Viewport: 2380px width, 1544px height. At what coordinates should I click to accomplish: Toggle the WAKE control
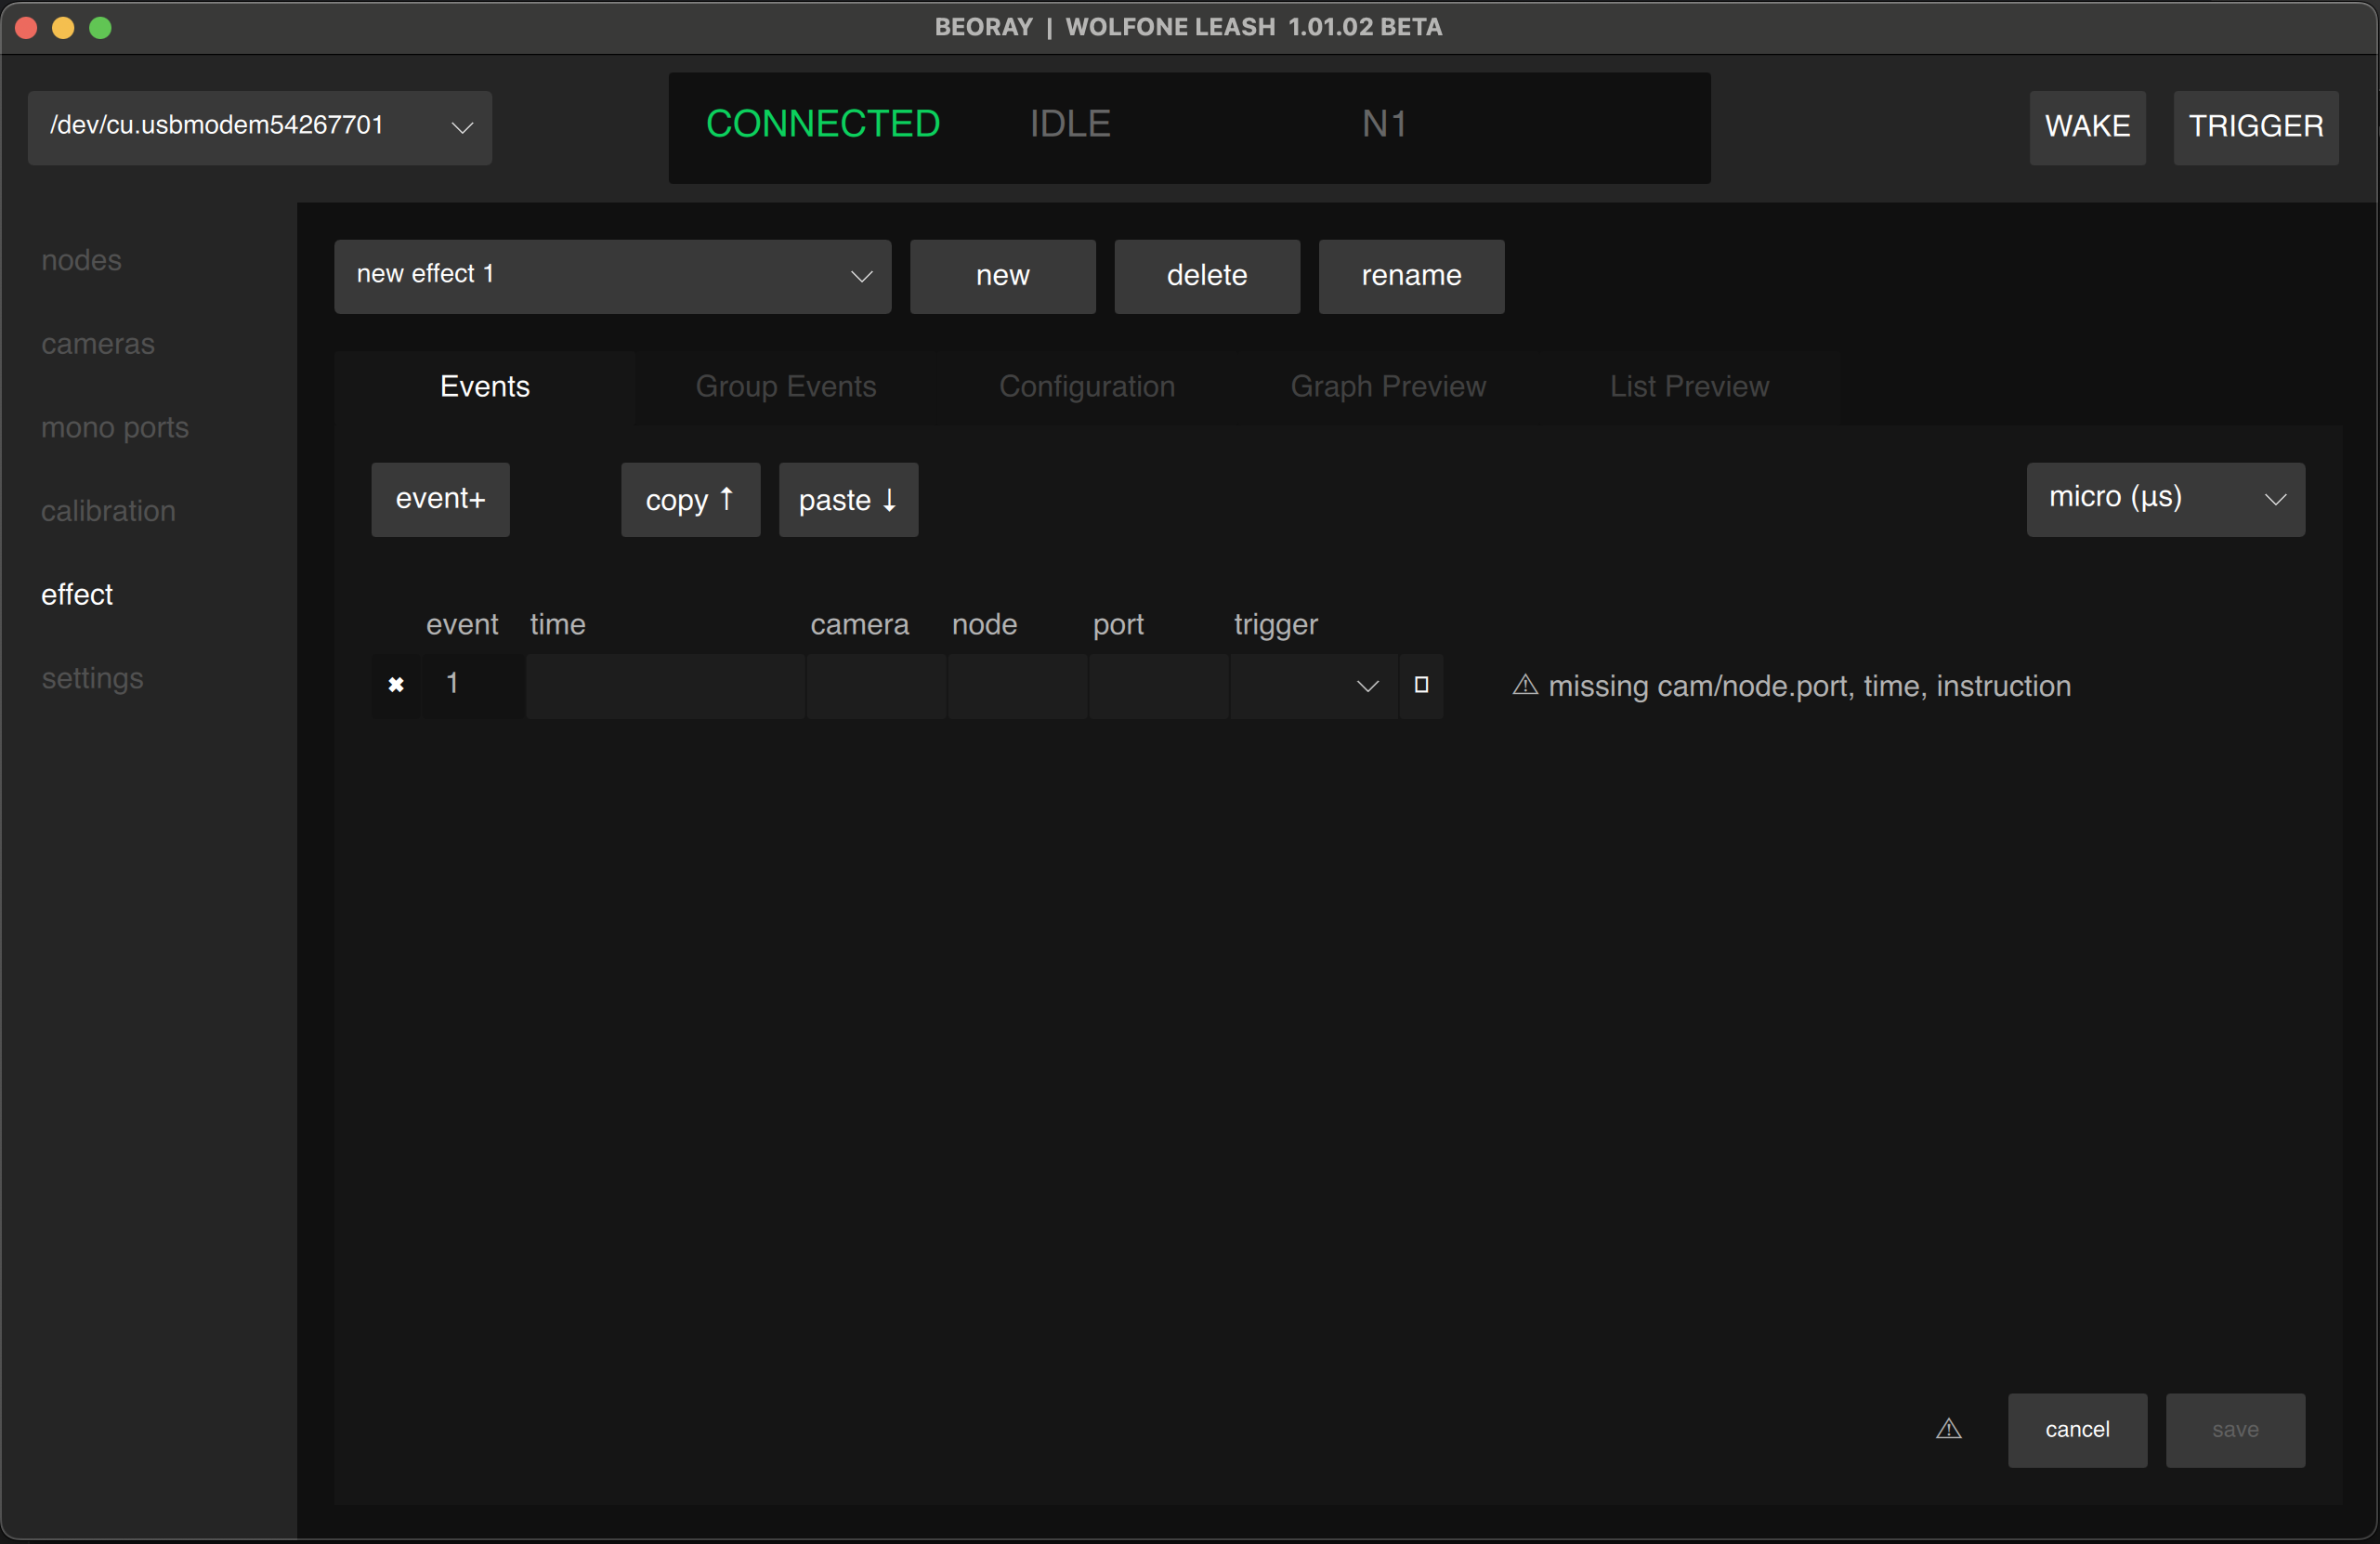tap(2087, 127)
